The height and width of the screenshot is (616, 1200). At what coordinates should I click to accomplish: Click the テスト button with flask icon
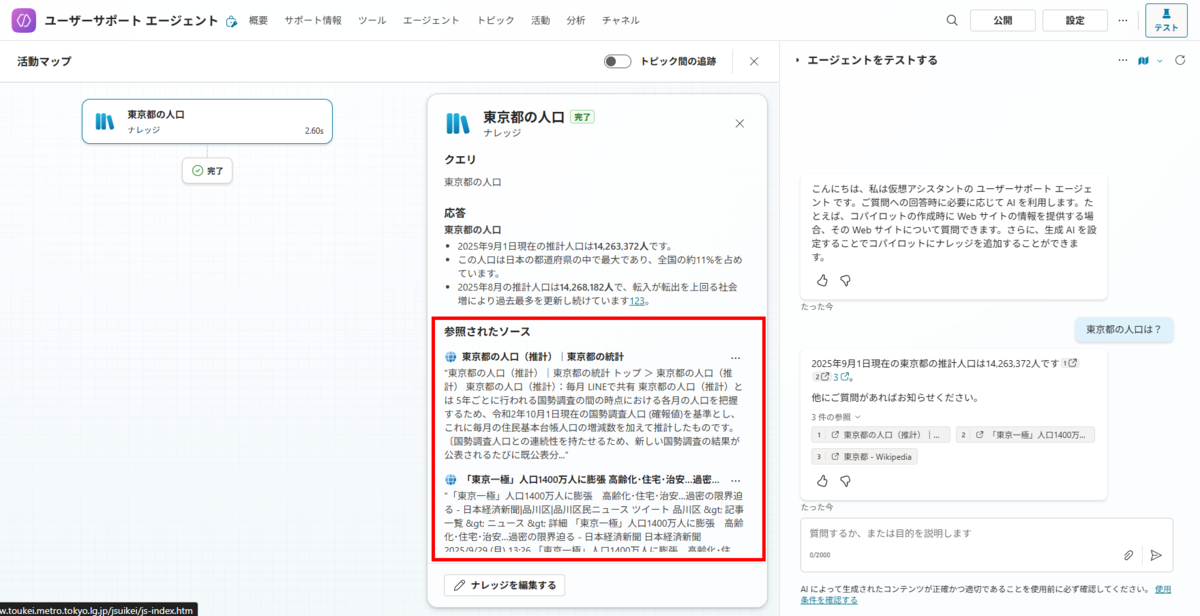(x=1166, y=20)
